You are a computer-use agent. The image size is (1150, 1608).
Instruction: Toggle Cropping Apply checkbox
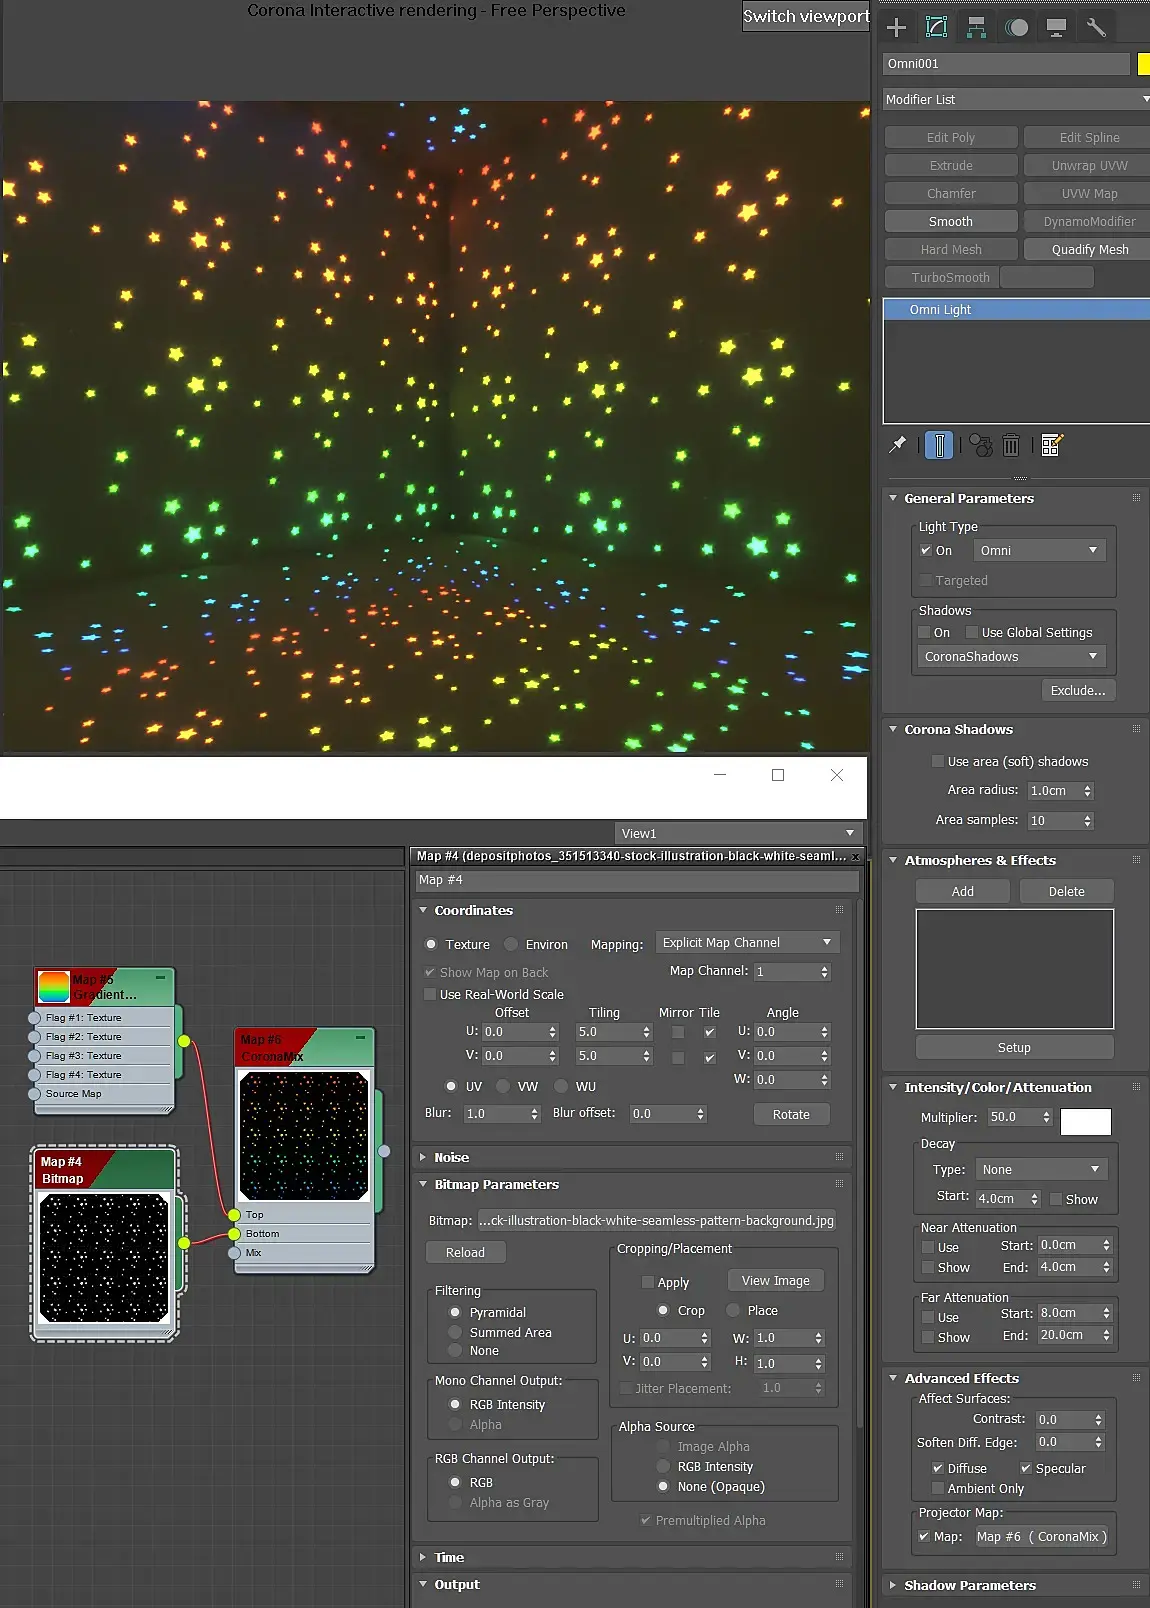pyautogui.click(x=648, y=1282)
